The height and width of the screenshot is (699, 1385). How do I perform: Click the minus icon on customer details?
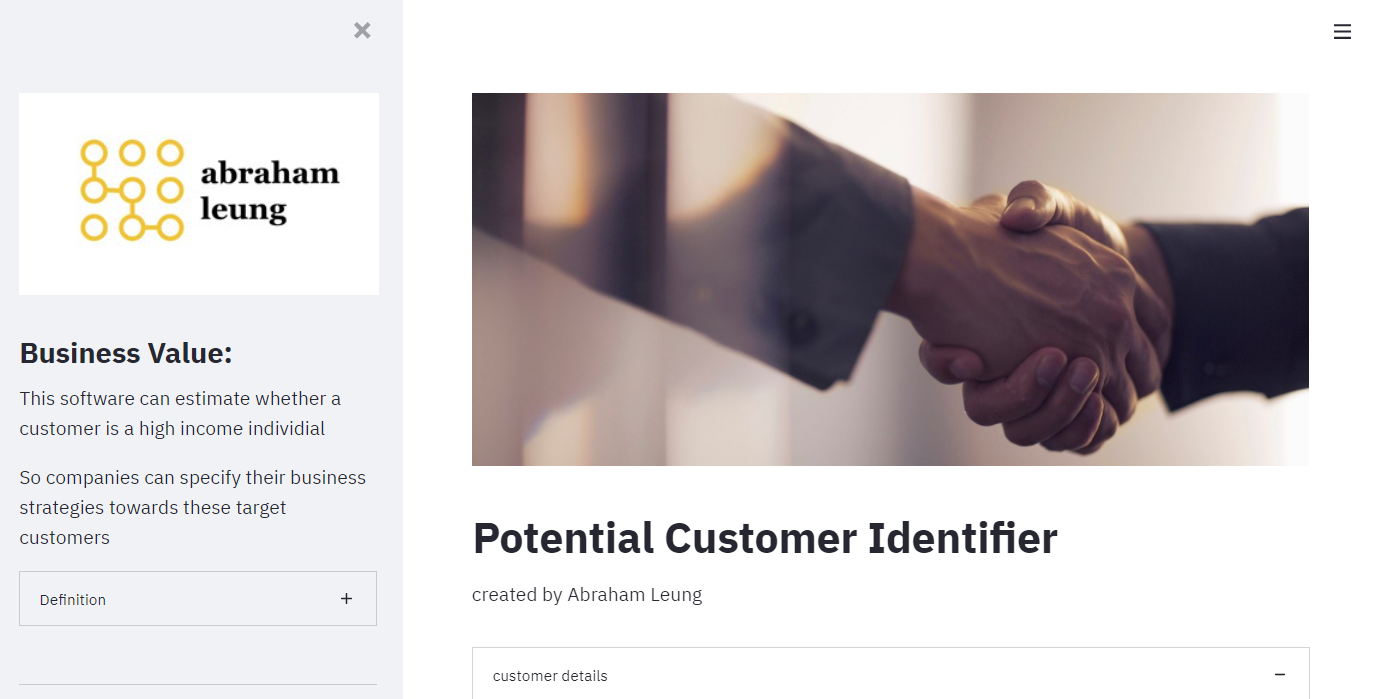pyautogui.click(x=1280, y=675)
